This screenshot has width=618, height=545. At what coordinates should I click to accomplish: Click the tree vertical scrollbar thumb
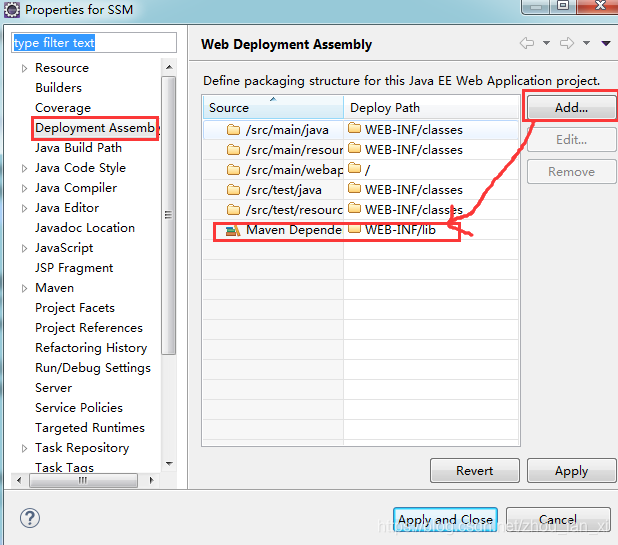point(169,215)
